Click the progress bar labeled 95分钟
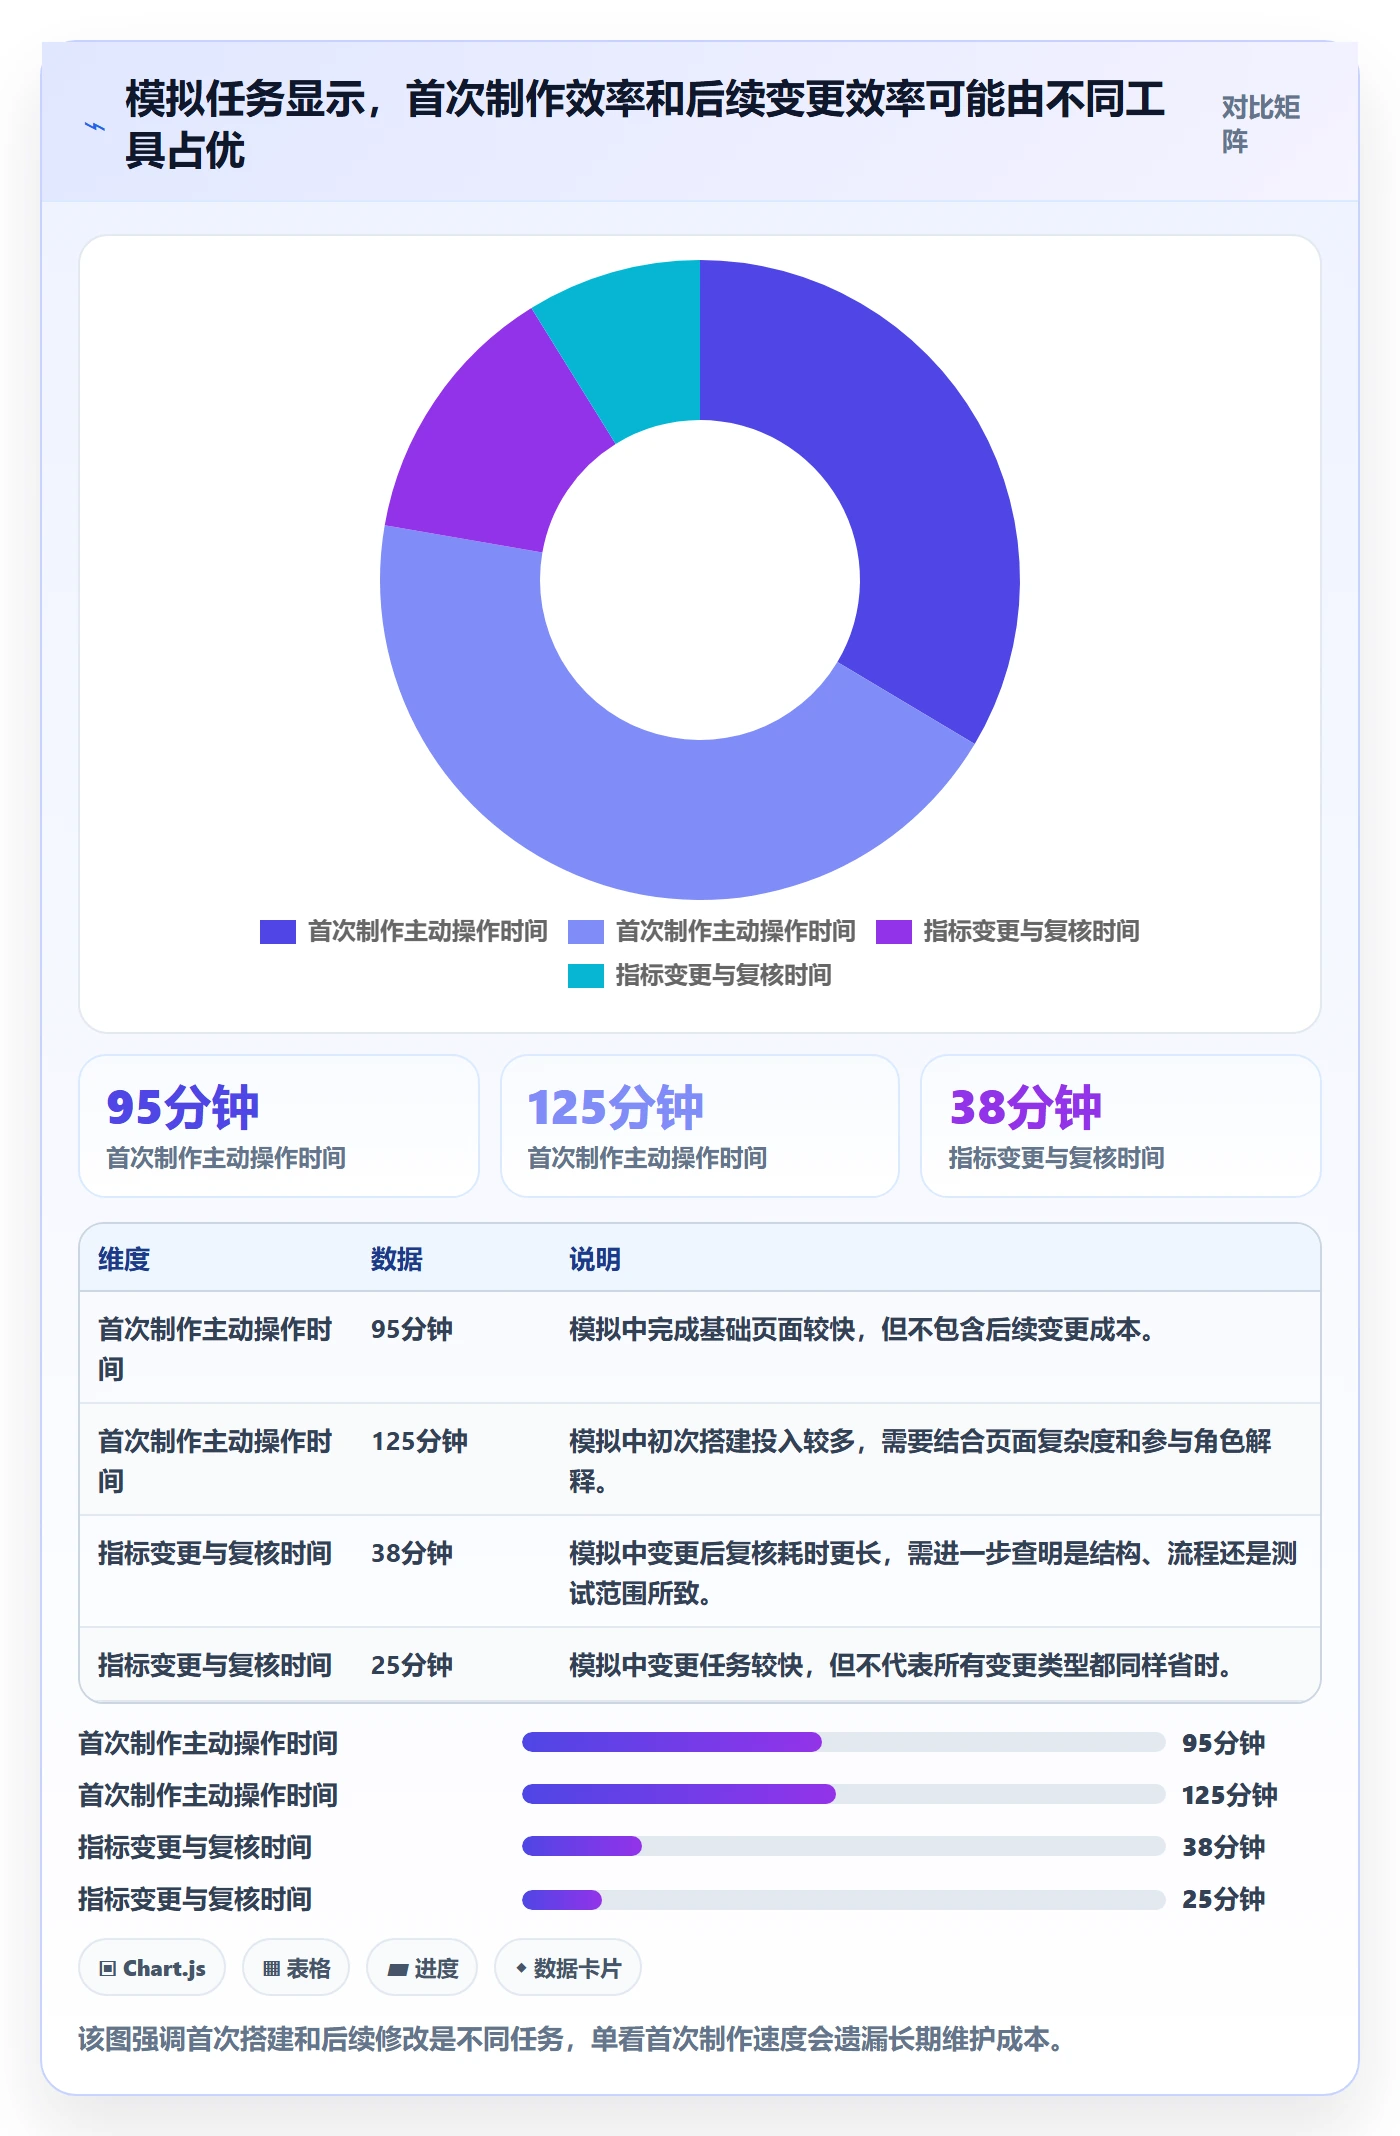1400x2136 pixels. pos(843,1743)
